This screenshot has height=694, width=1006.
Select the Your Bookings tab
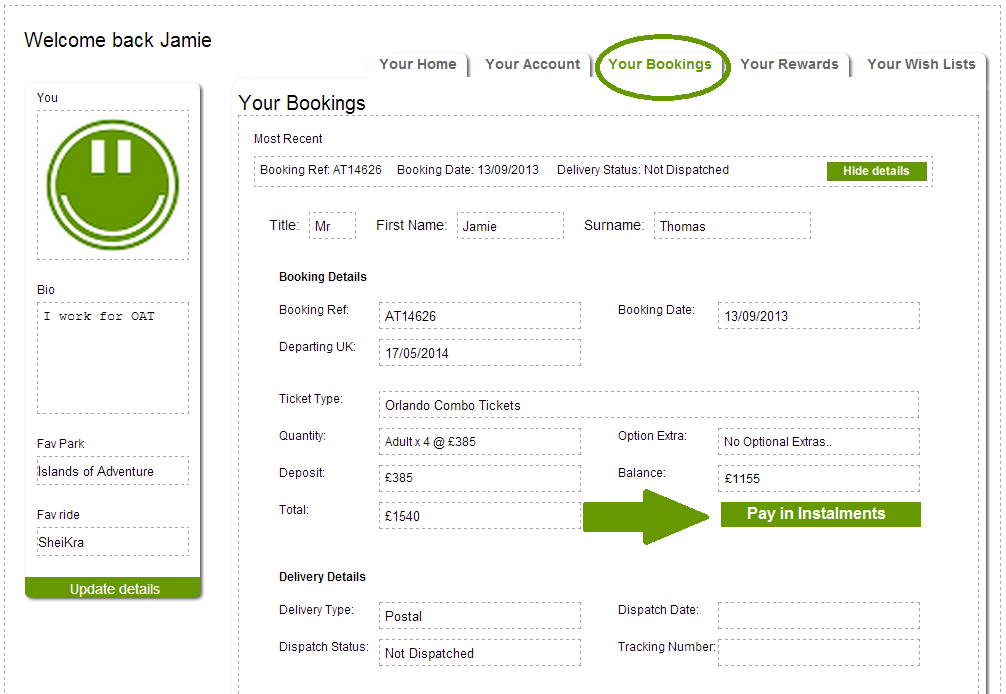coord(660,64)
